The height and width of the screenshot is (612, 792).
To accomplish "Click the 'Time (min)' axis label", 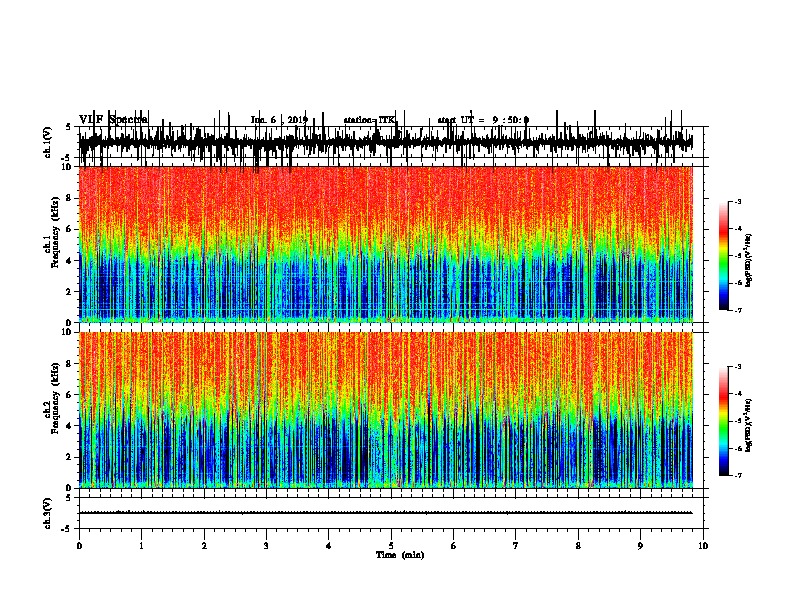I will coord(400,555).
